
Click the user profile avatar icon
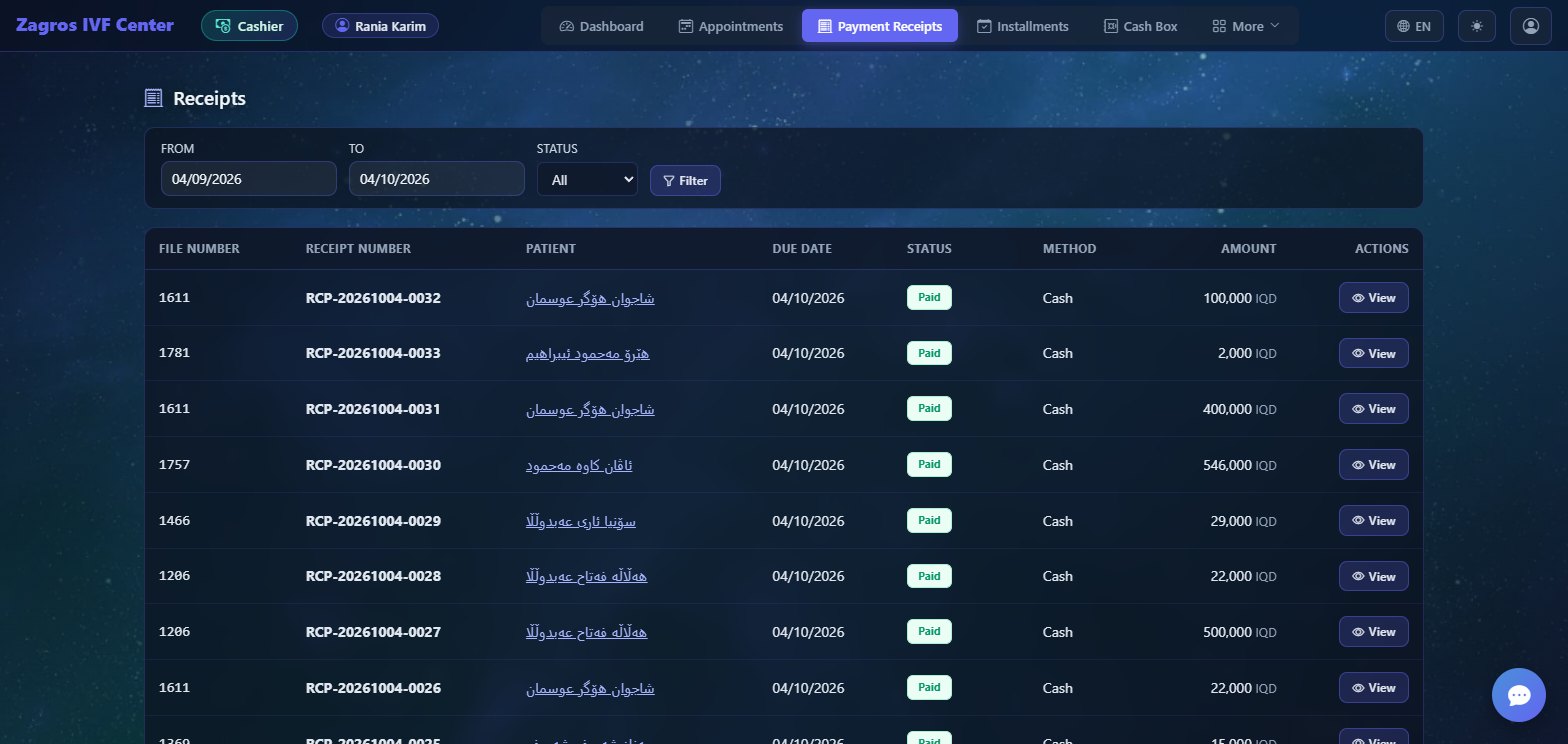pos(1530,26)
